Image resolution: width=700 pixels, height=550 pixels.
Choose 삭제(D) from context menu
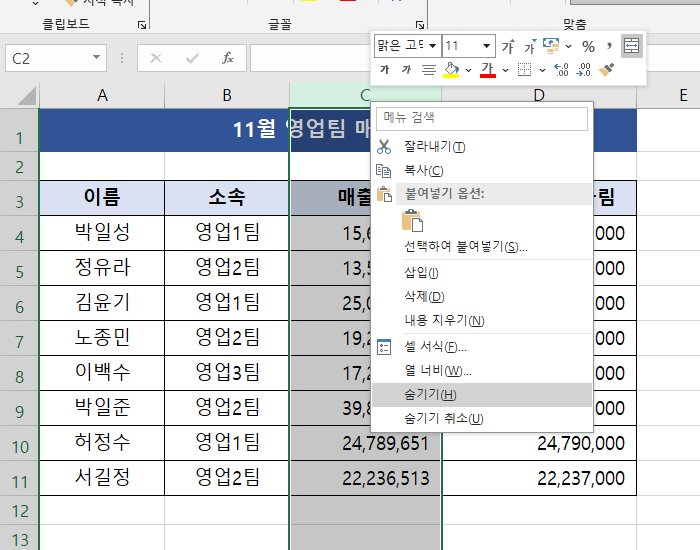(482, 296)
